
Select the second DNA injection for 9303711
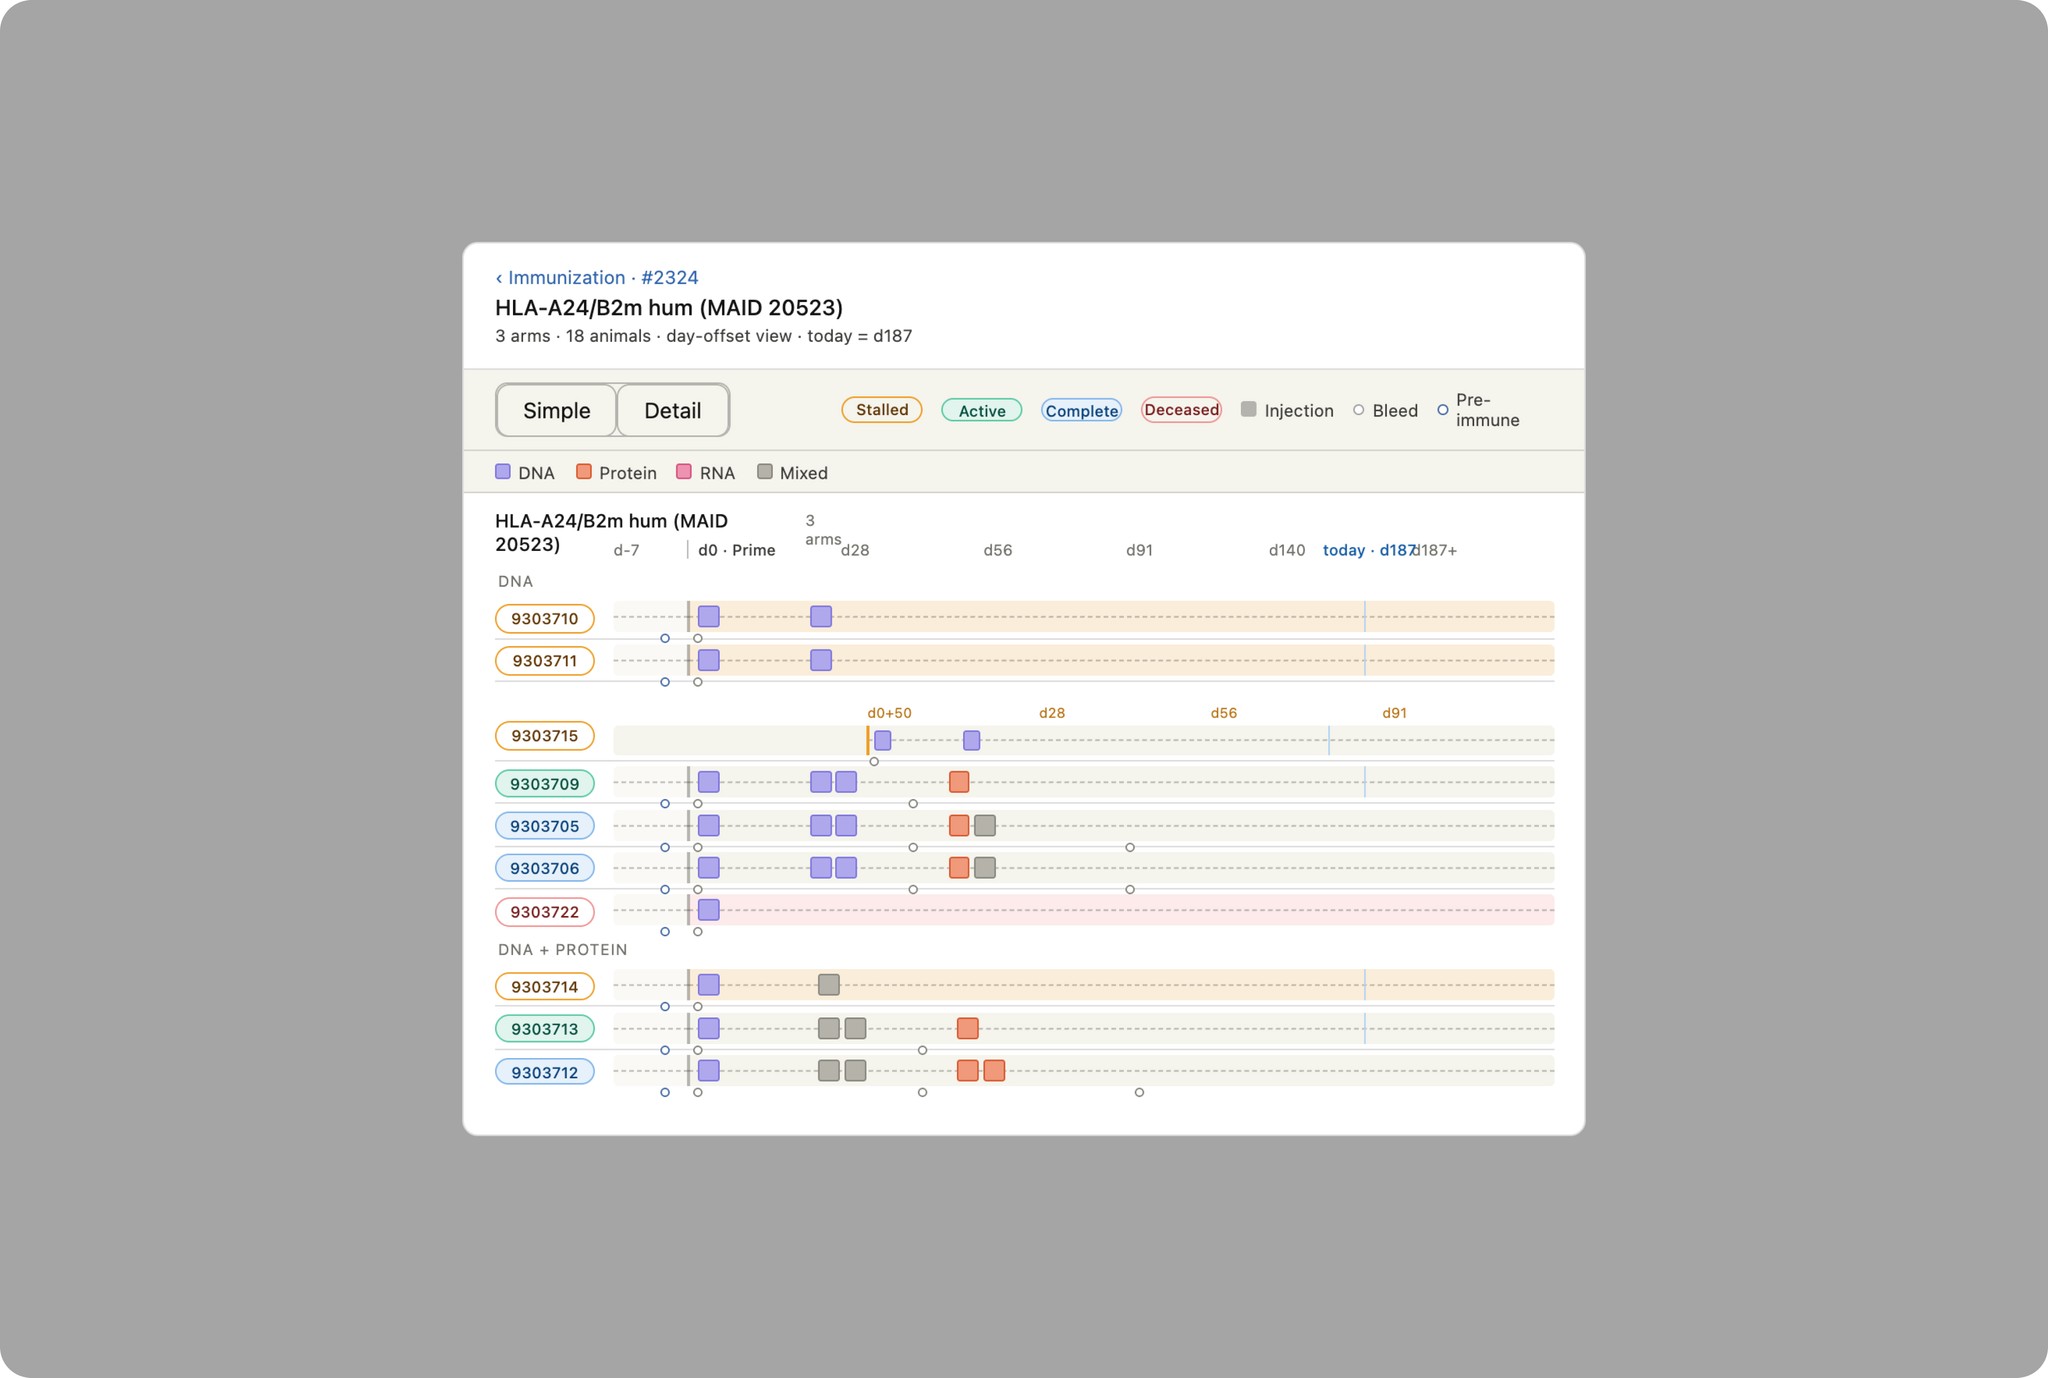point(821,660)
